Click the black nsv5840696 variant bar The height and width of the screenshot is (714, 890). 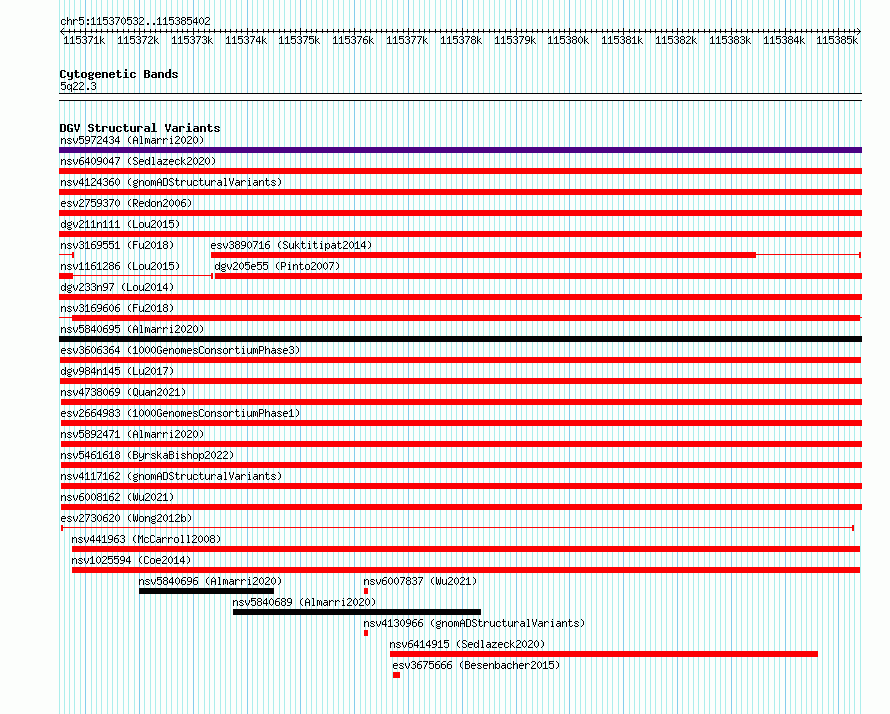tap(207, 591)
